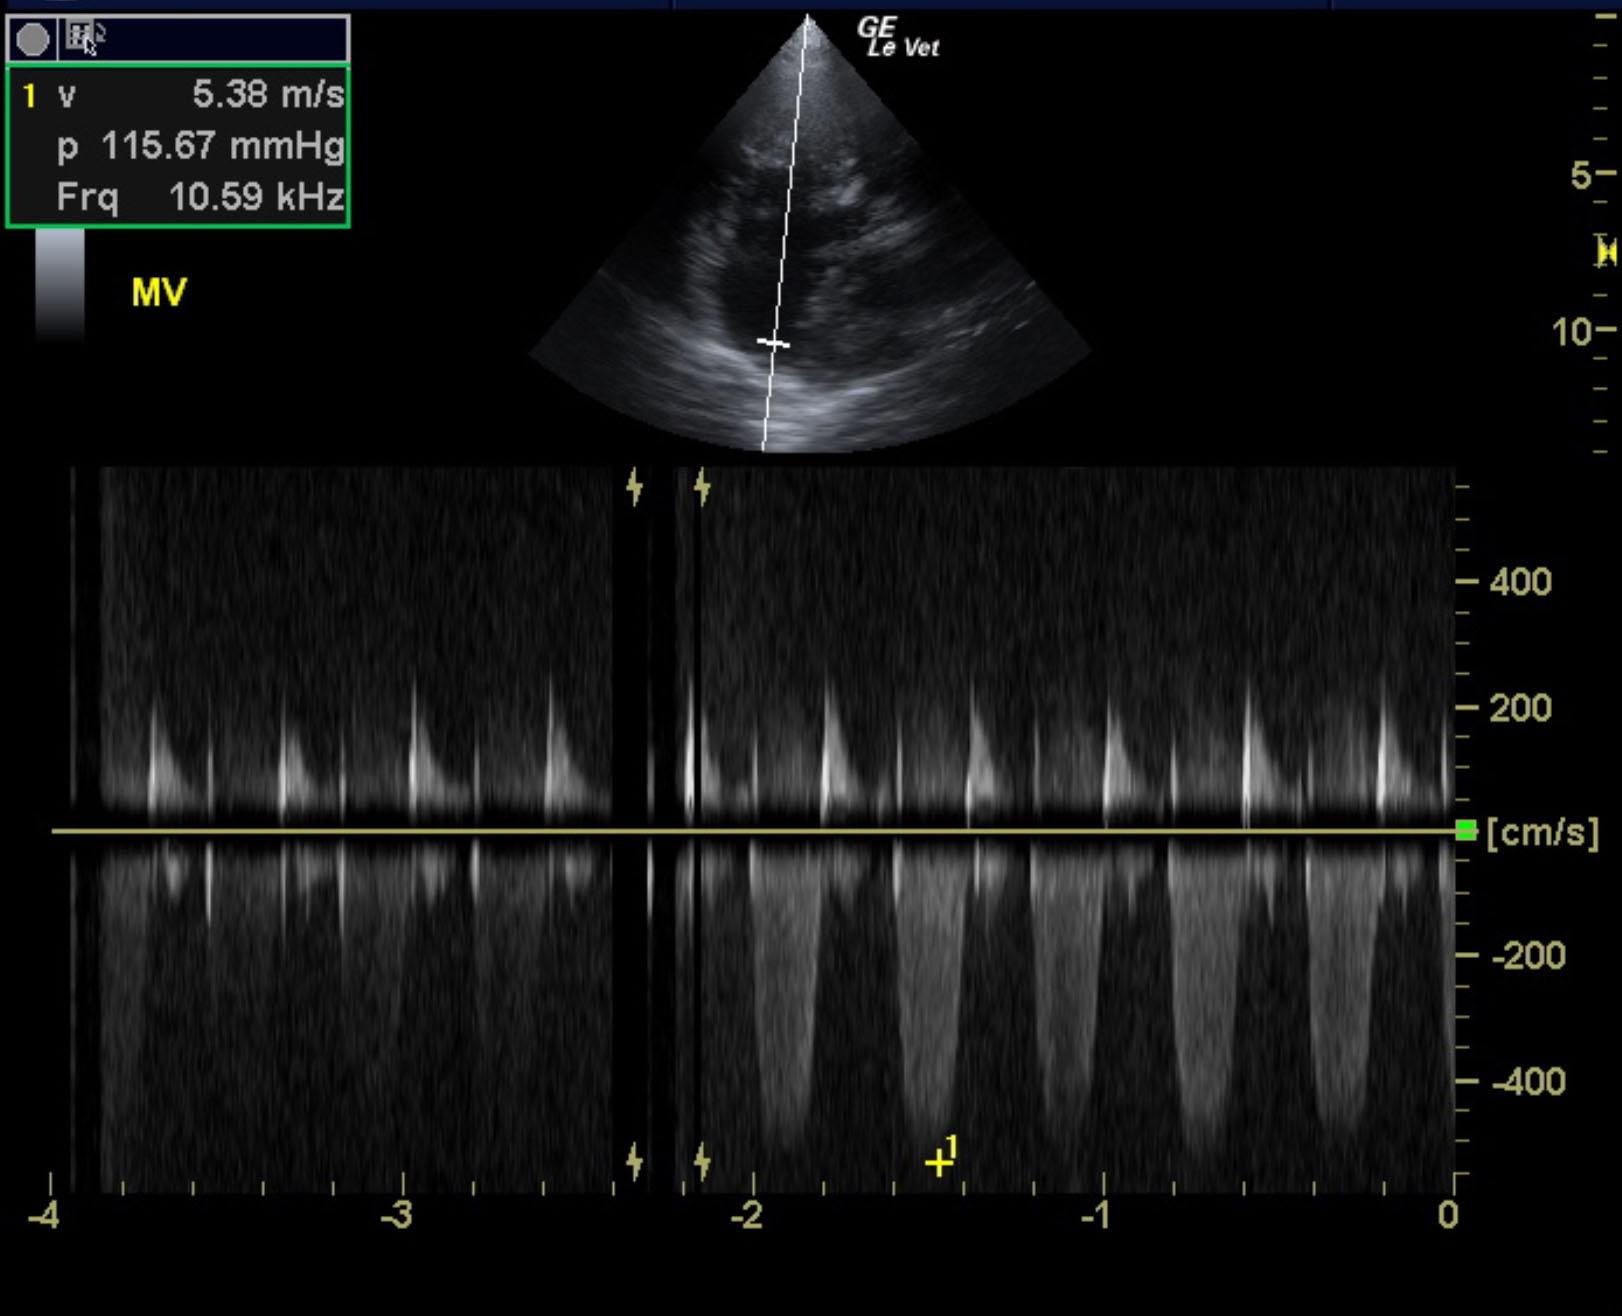Select the right lightning bolt marker above the spectrum
Screen dimensions: 1622x1316
703,487
